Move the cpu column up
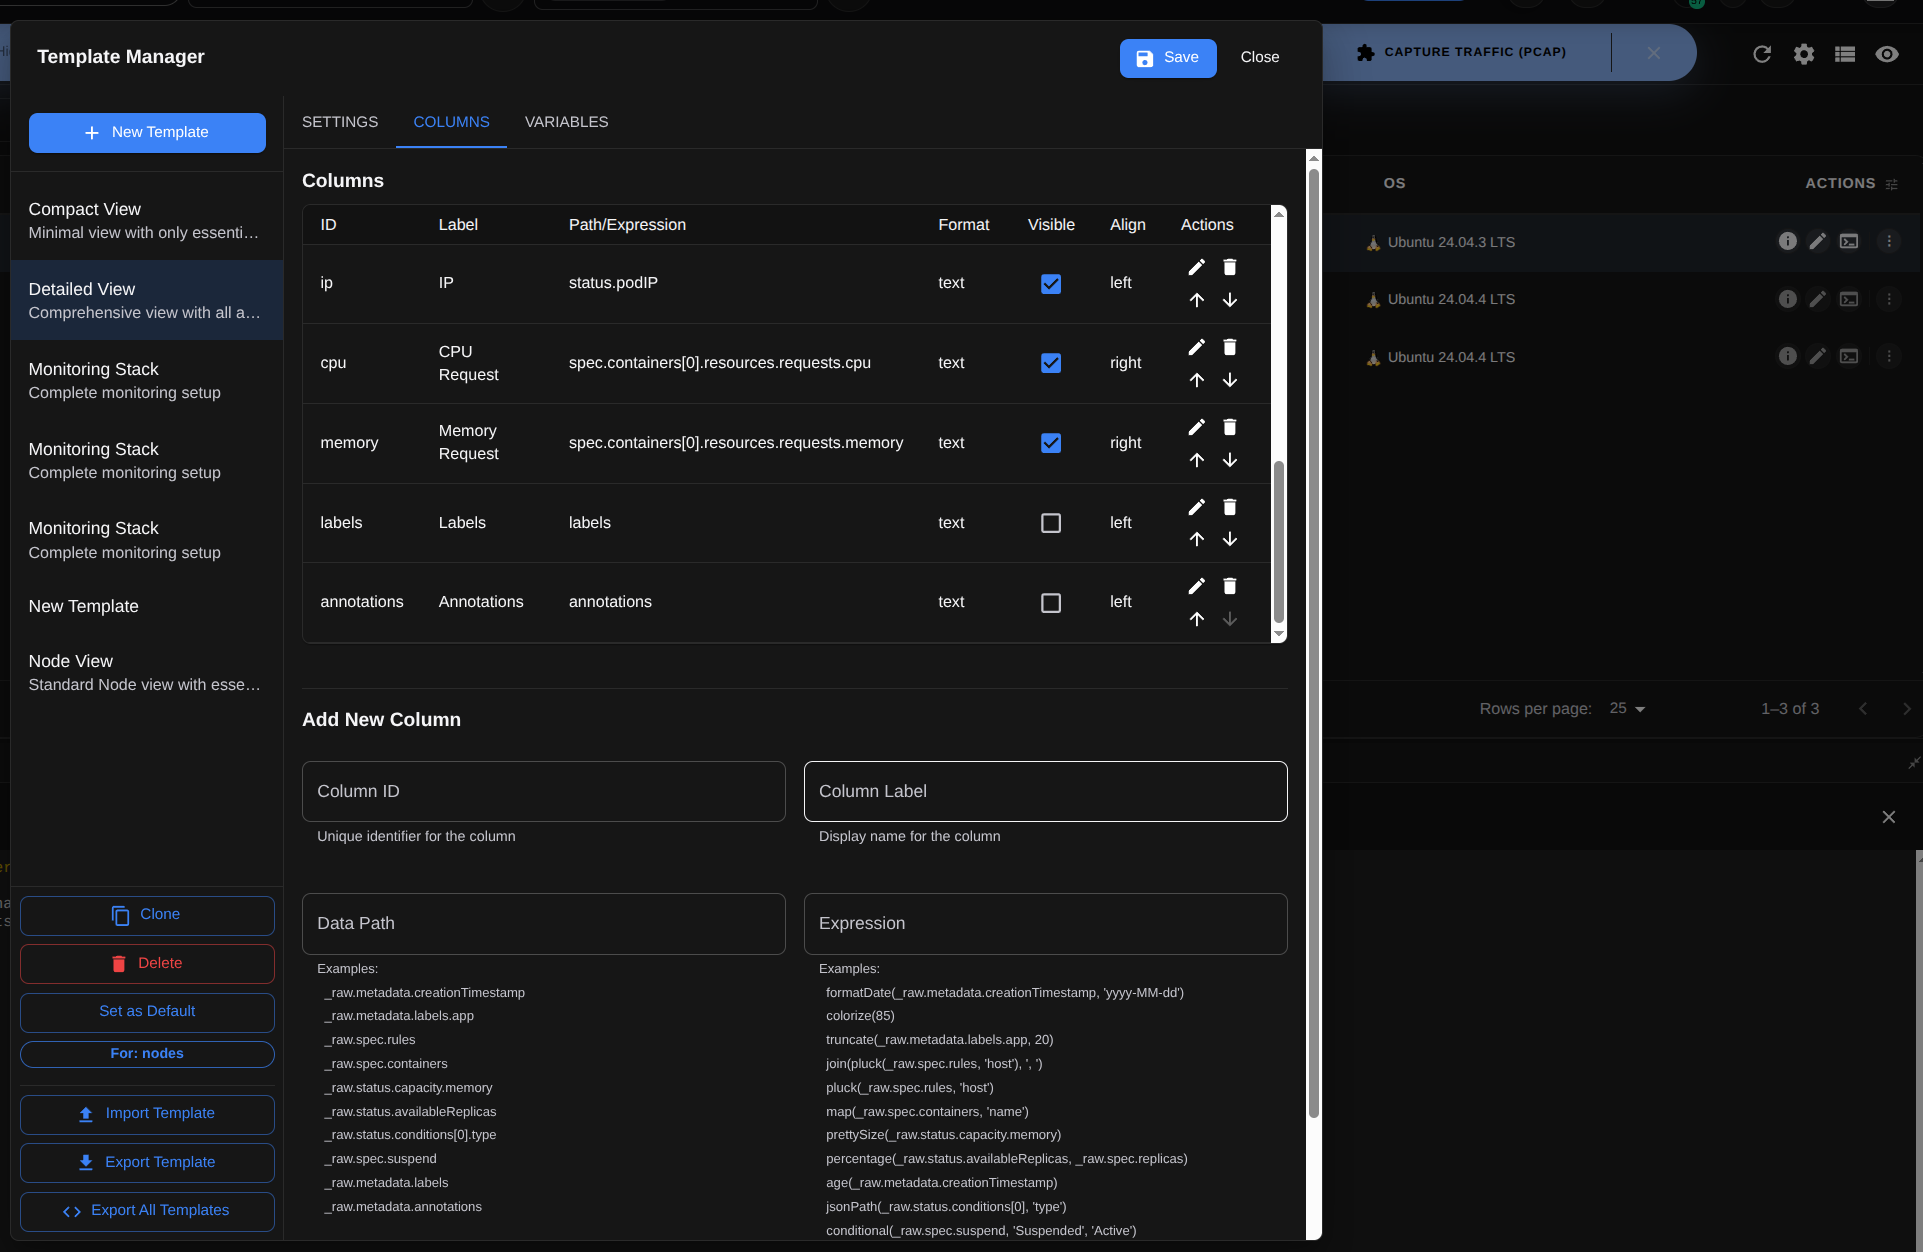Viewport: 1923px width, 1252px height. (1196, 380)
